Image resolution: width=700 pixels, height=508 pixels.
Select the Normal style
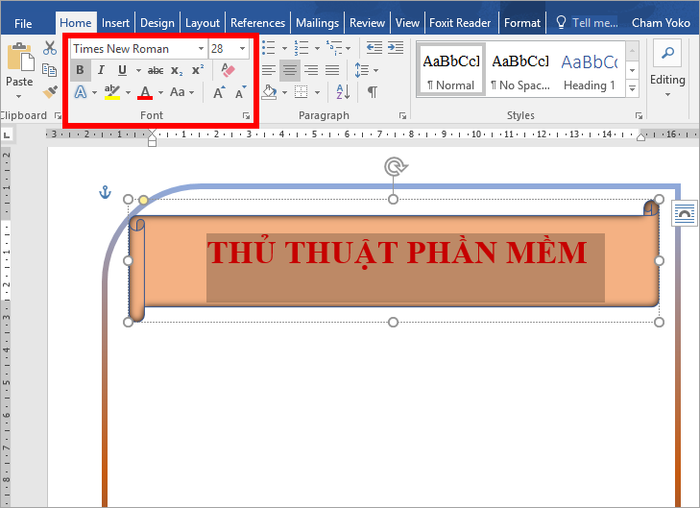451,70
